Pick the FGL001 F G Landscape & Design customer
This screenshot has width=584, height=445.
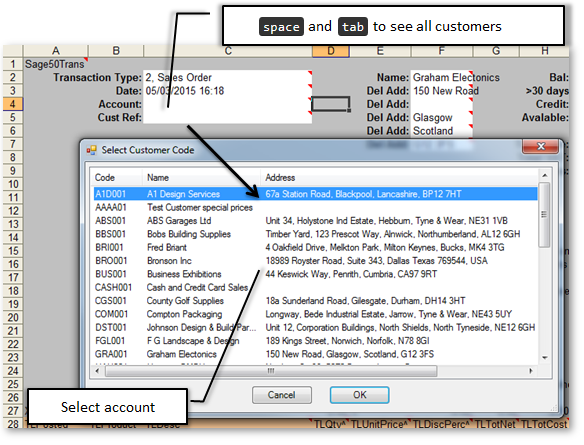click(316, 341)
